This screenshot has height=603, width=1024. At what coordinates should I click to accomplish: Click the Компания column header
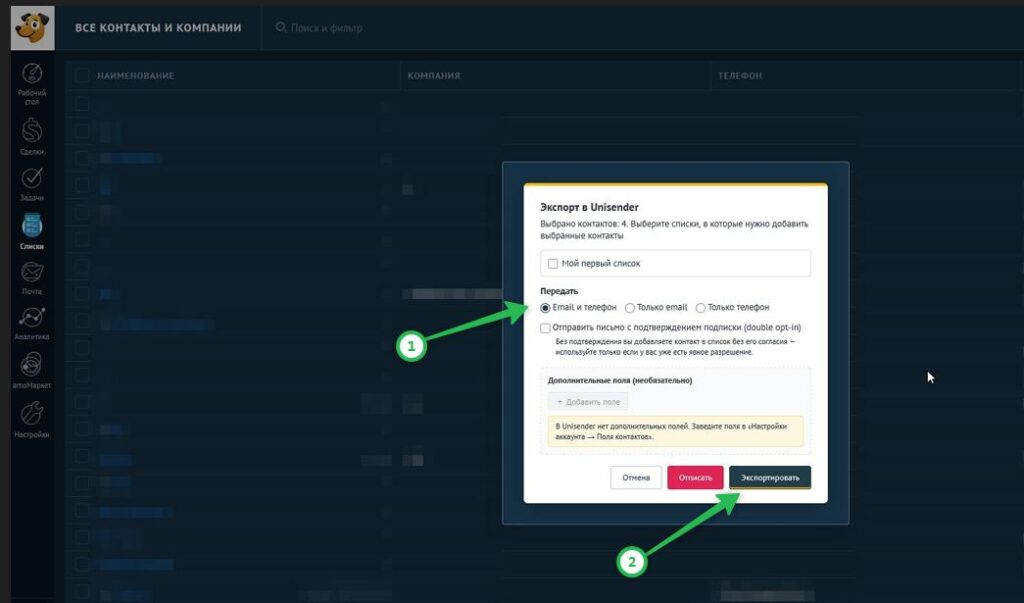[434, 76]
